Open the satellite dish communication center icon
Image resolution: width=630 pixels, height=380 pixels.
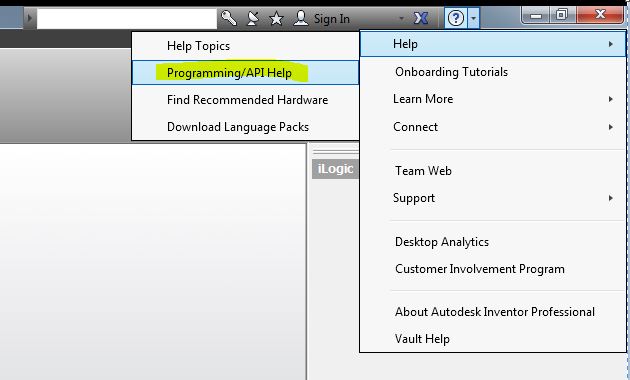[253, 18]
